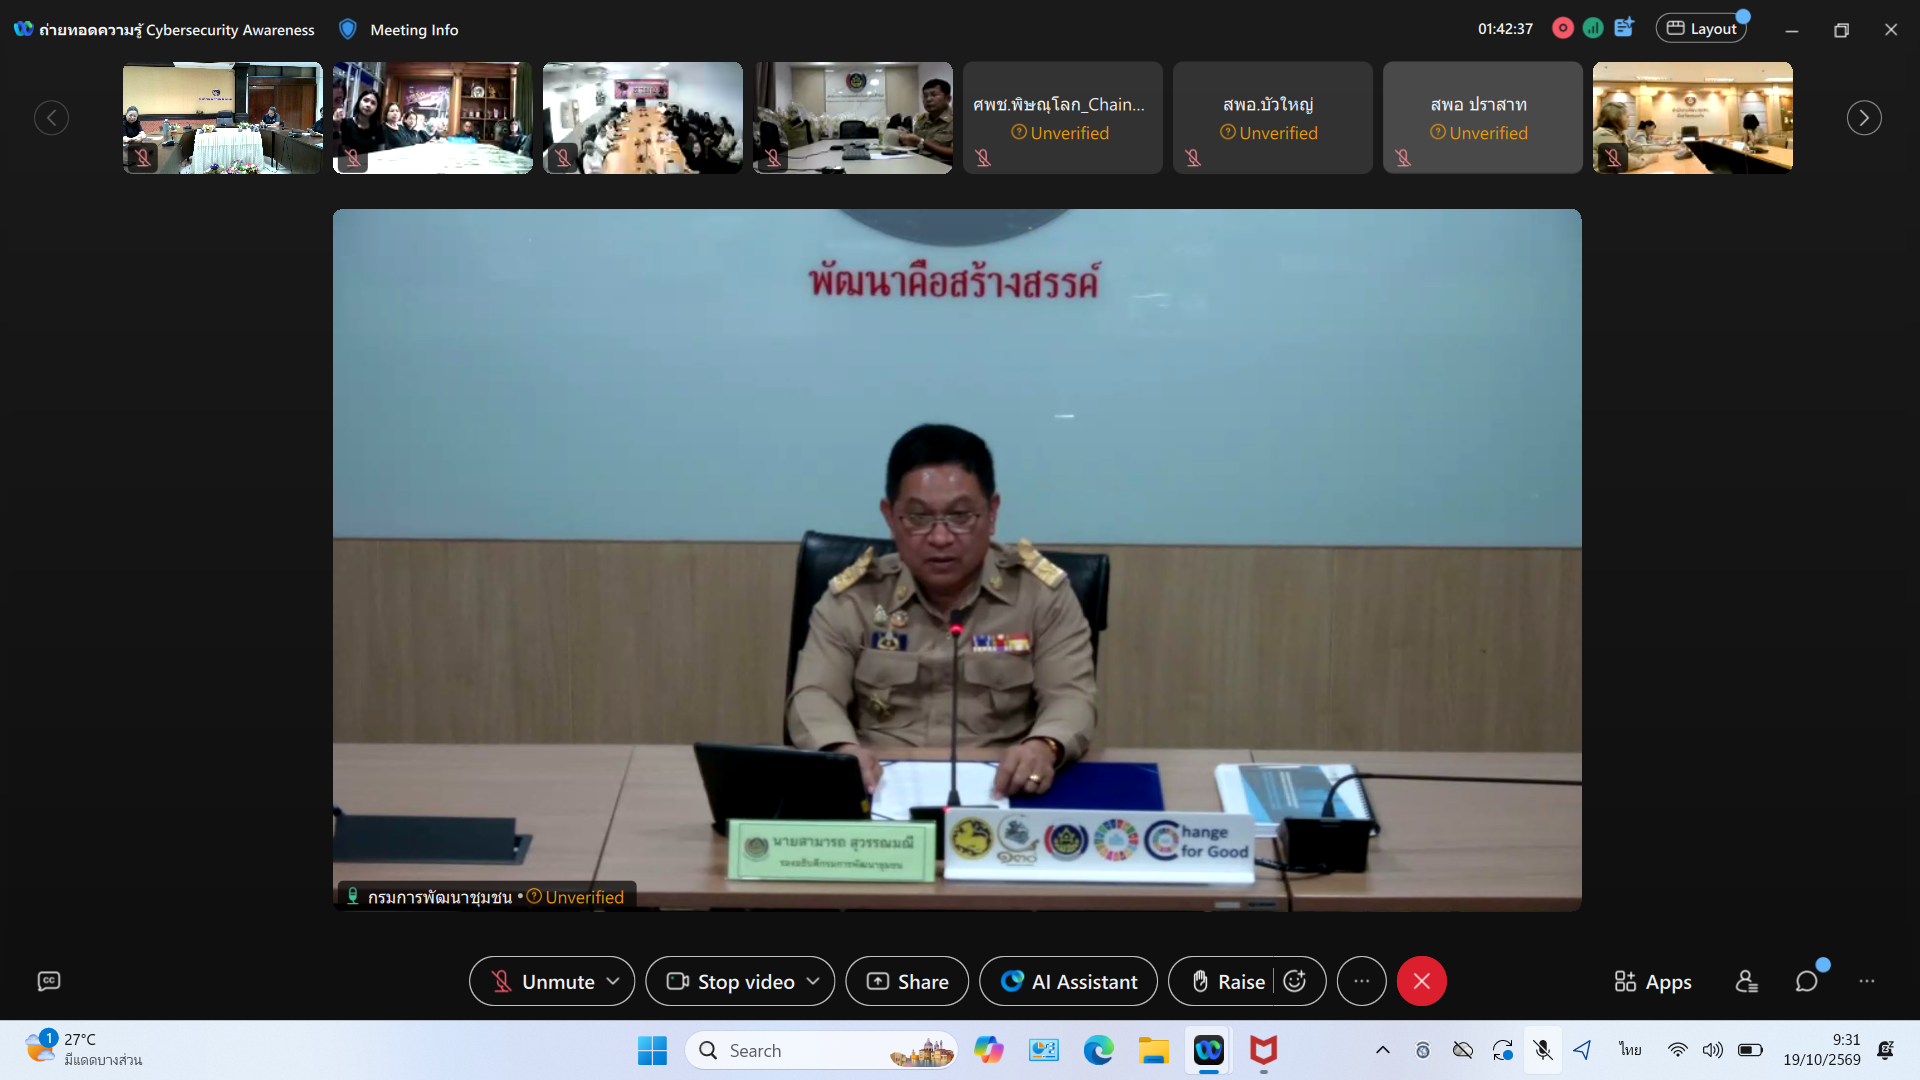This screenshot has width=1920, height=1080.
Task: Raise your hand
Action: click(x=1228, y=982)
